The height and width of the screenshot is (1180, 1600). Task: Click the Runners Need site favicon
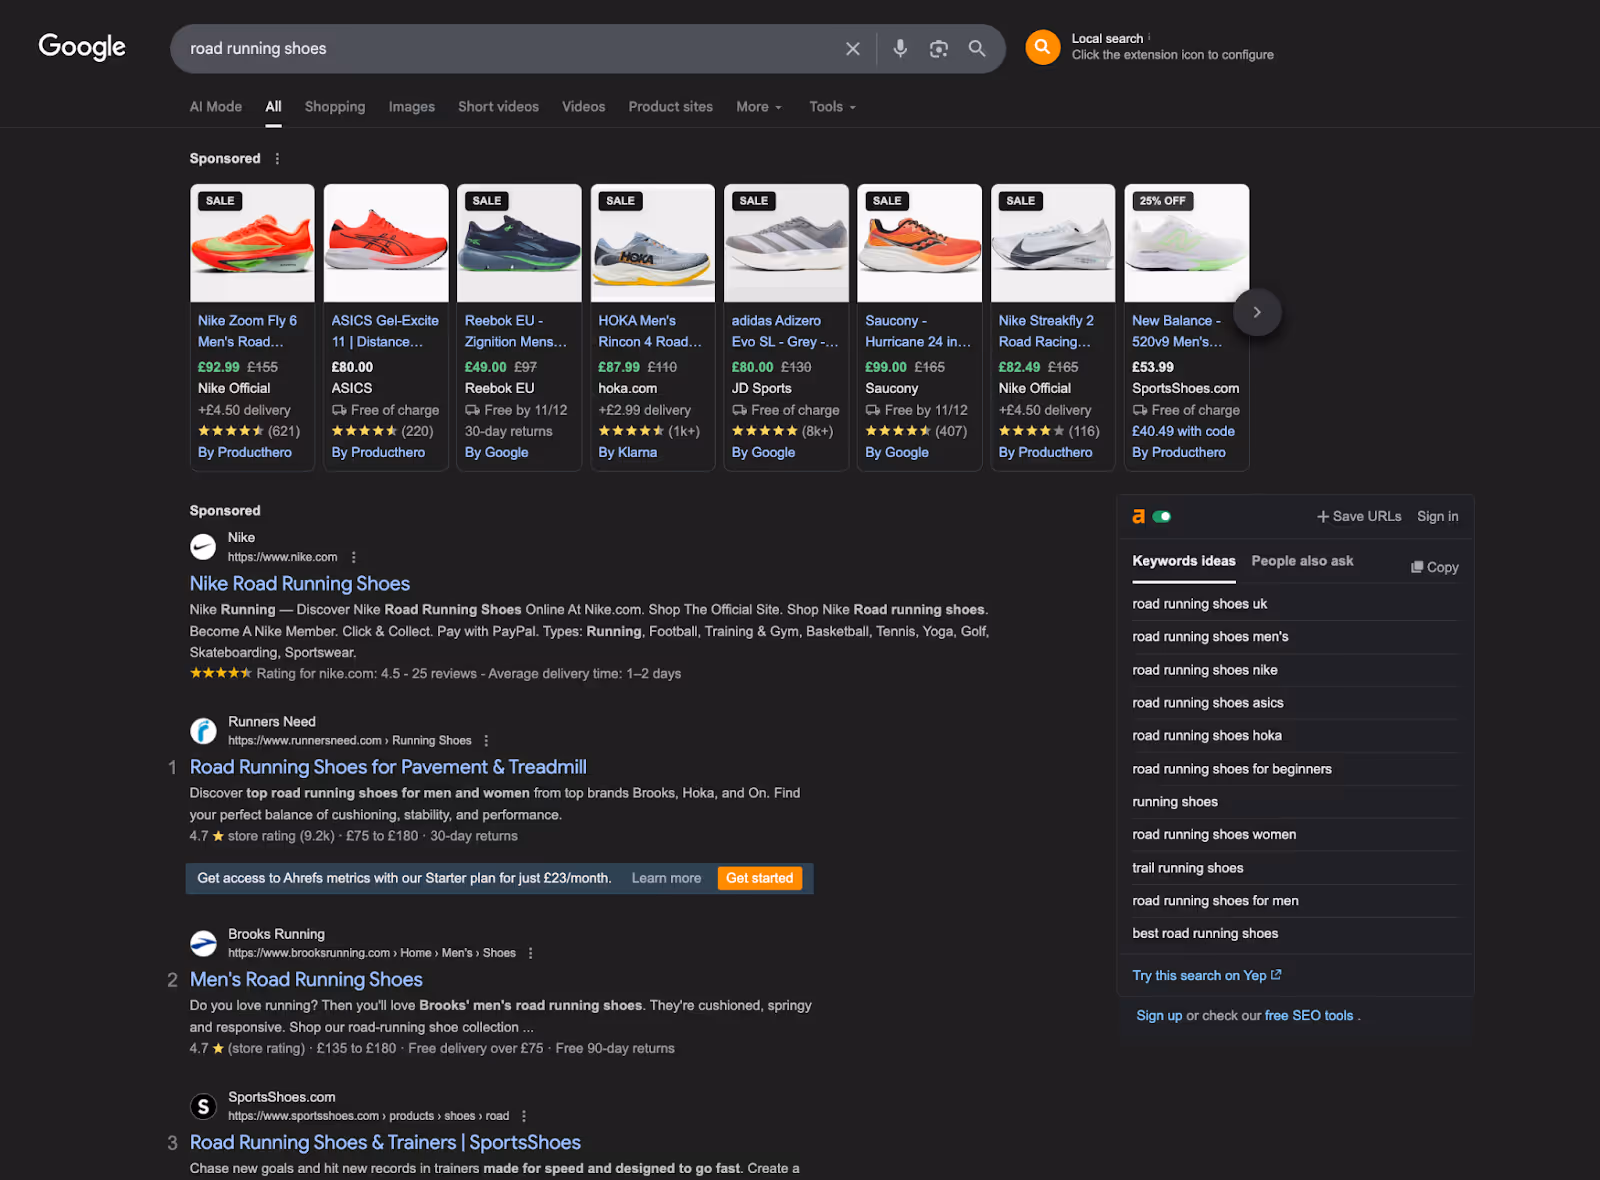(x=203, y=731)
